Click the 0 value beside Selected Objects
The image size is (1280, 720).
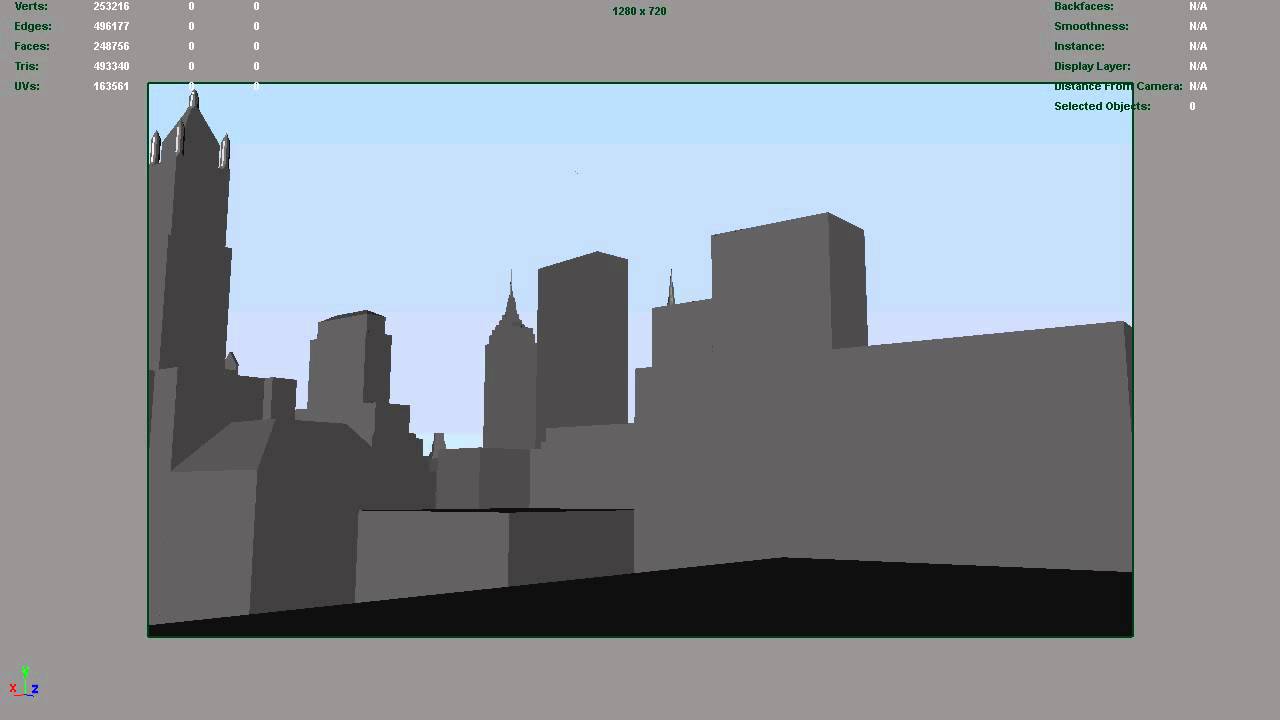(x=1192, y=106)
